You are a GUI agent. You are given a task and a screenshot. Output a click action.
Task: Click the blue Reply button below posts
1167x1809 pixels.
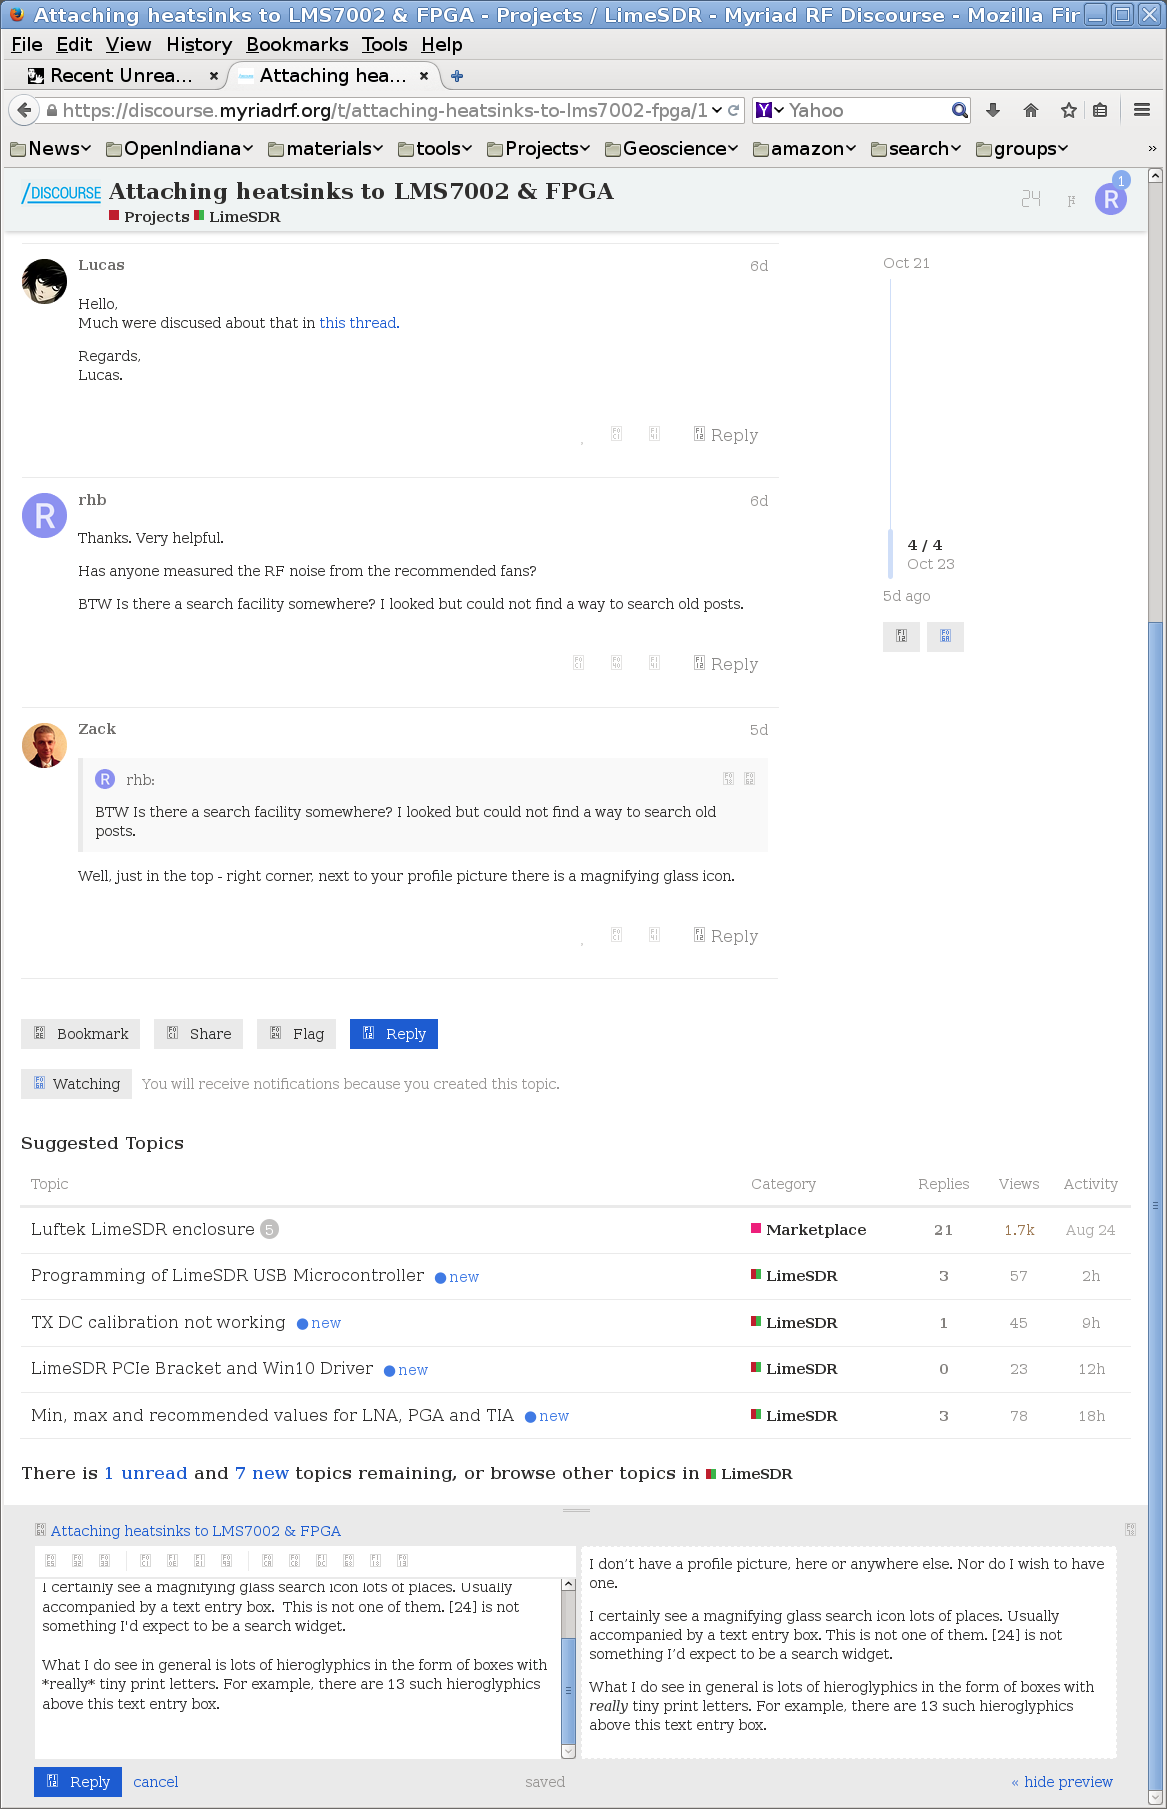coord(394,1034)
